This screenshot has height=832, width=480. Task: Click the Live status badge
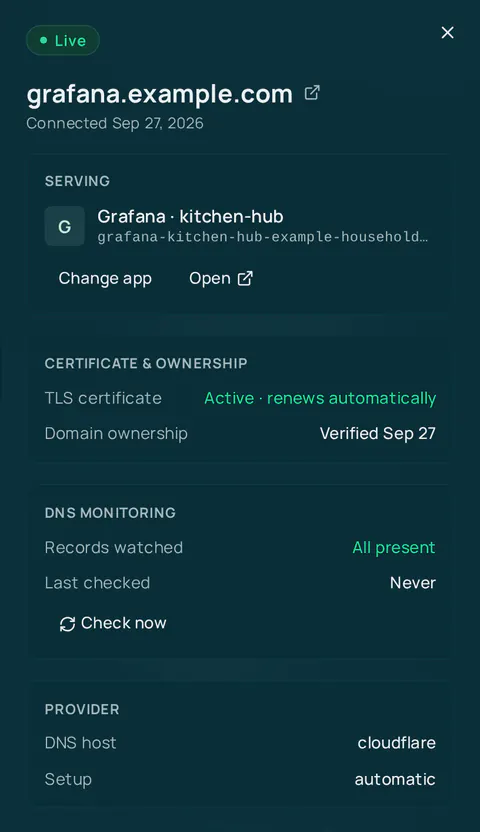(x=63, y=40)
